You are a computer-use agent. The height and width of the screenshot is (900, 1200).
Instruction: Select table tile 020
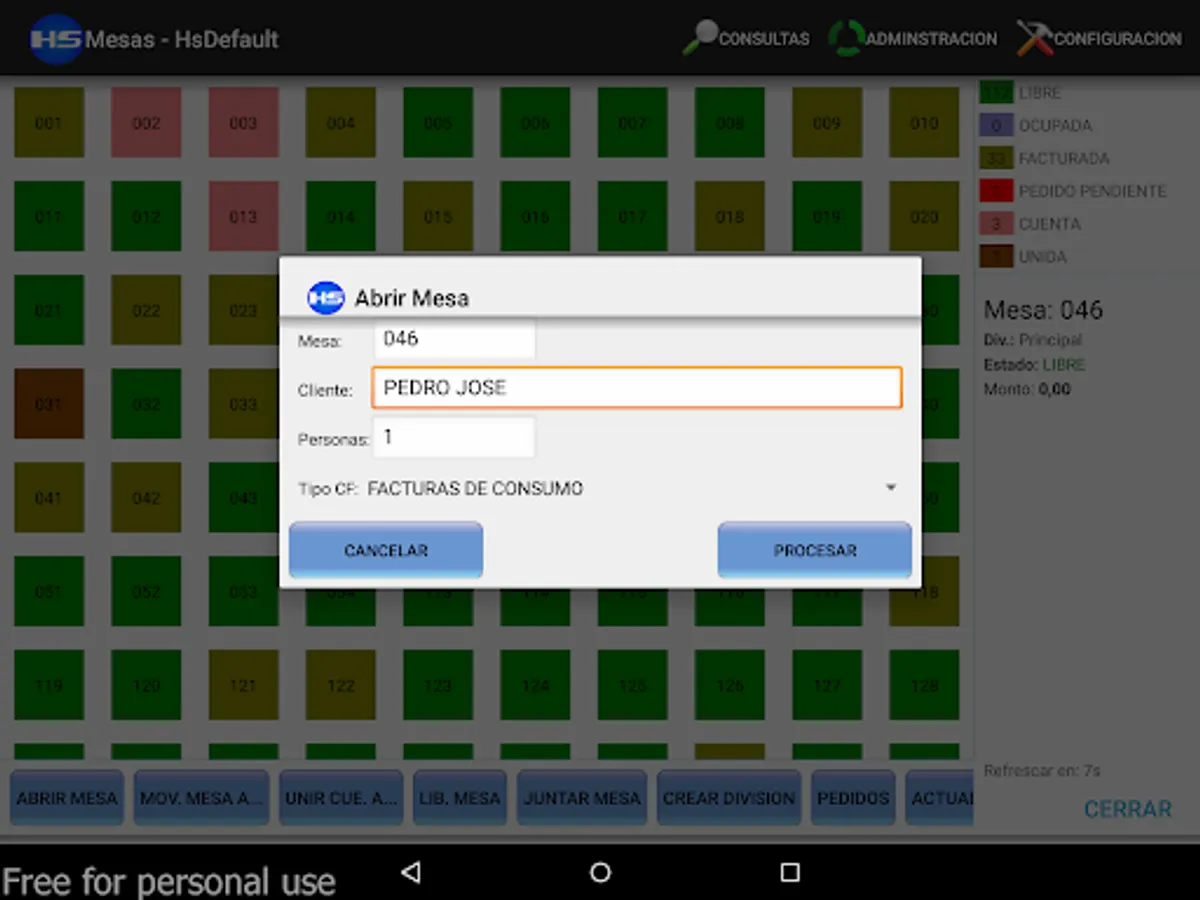tap(925, 216)
